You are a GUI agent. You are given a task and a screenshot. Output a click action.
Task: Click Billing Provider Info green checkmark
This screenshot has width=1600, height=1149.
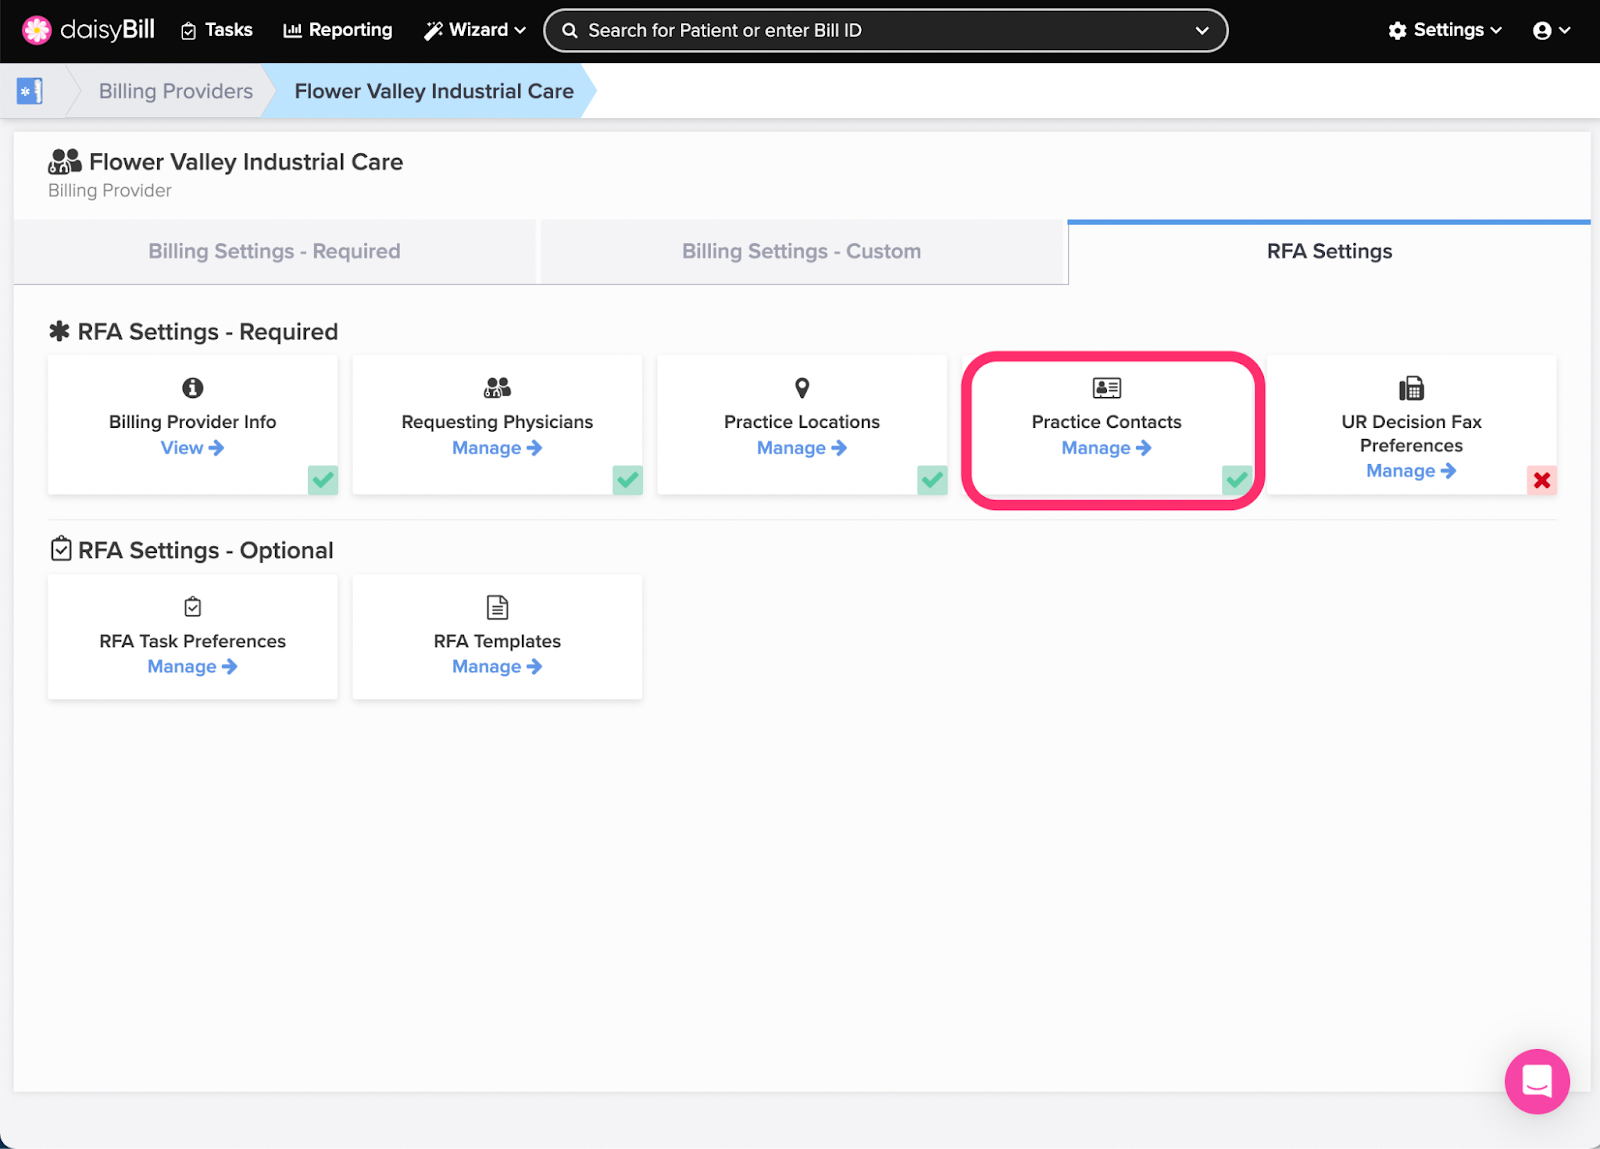click(323, 480)
